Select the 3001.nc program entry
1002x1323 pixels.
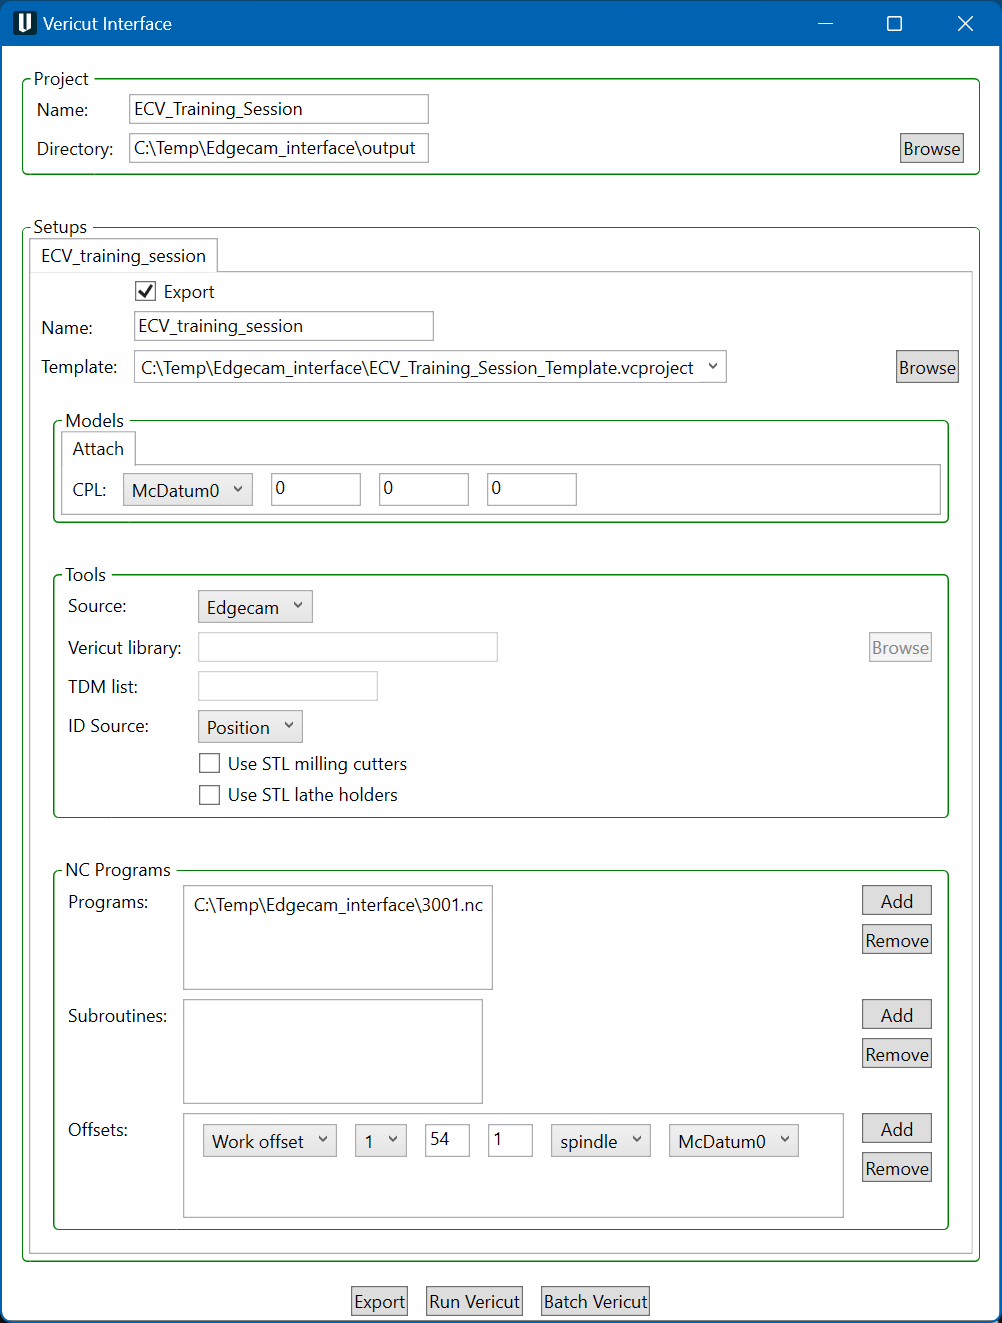pos(338,905)
